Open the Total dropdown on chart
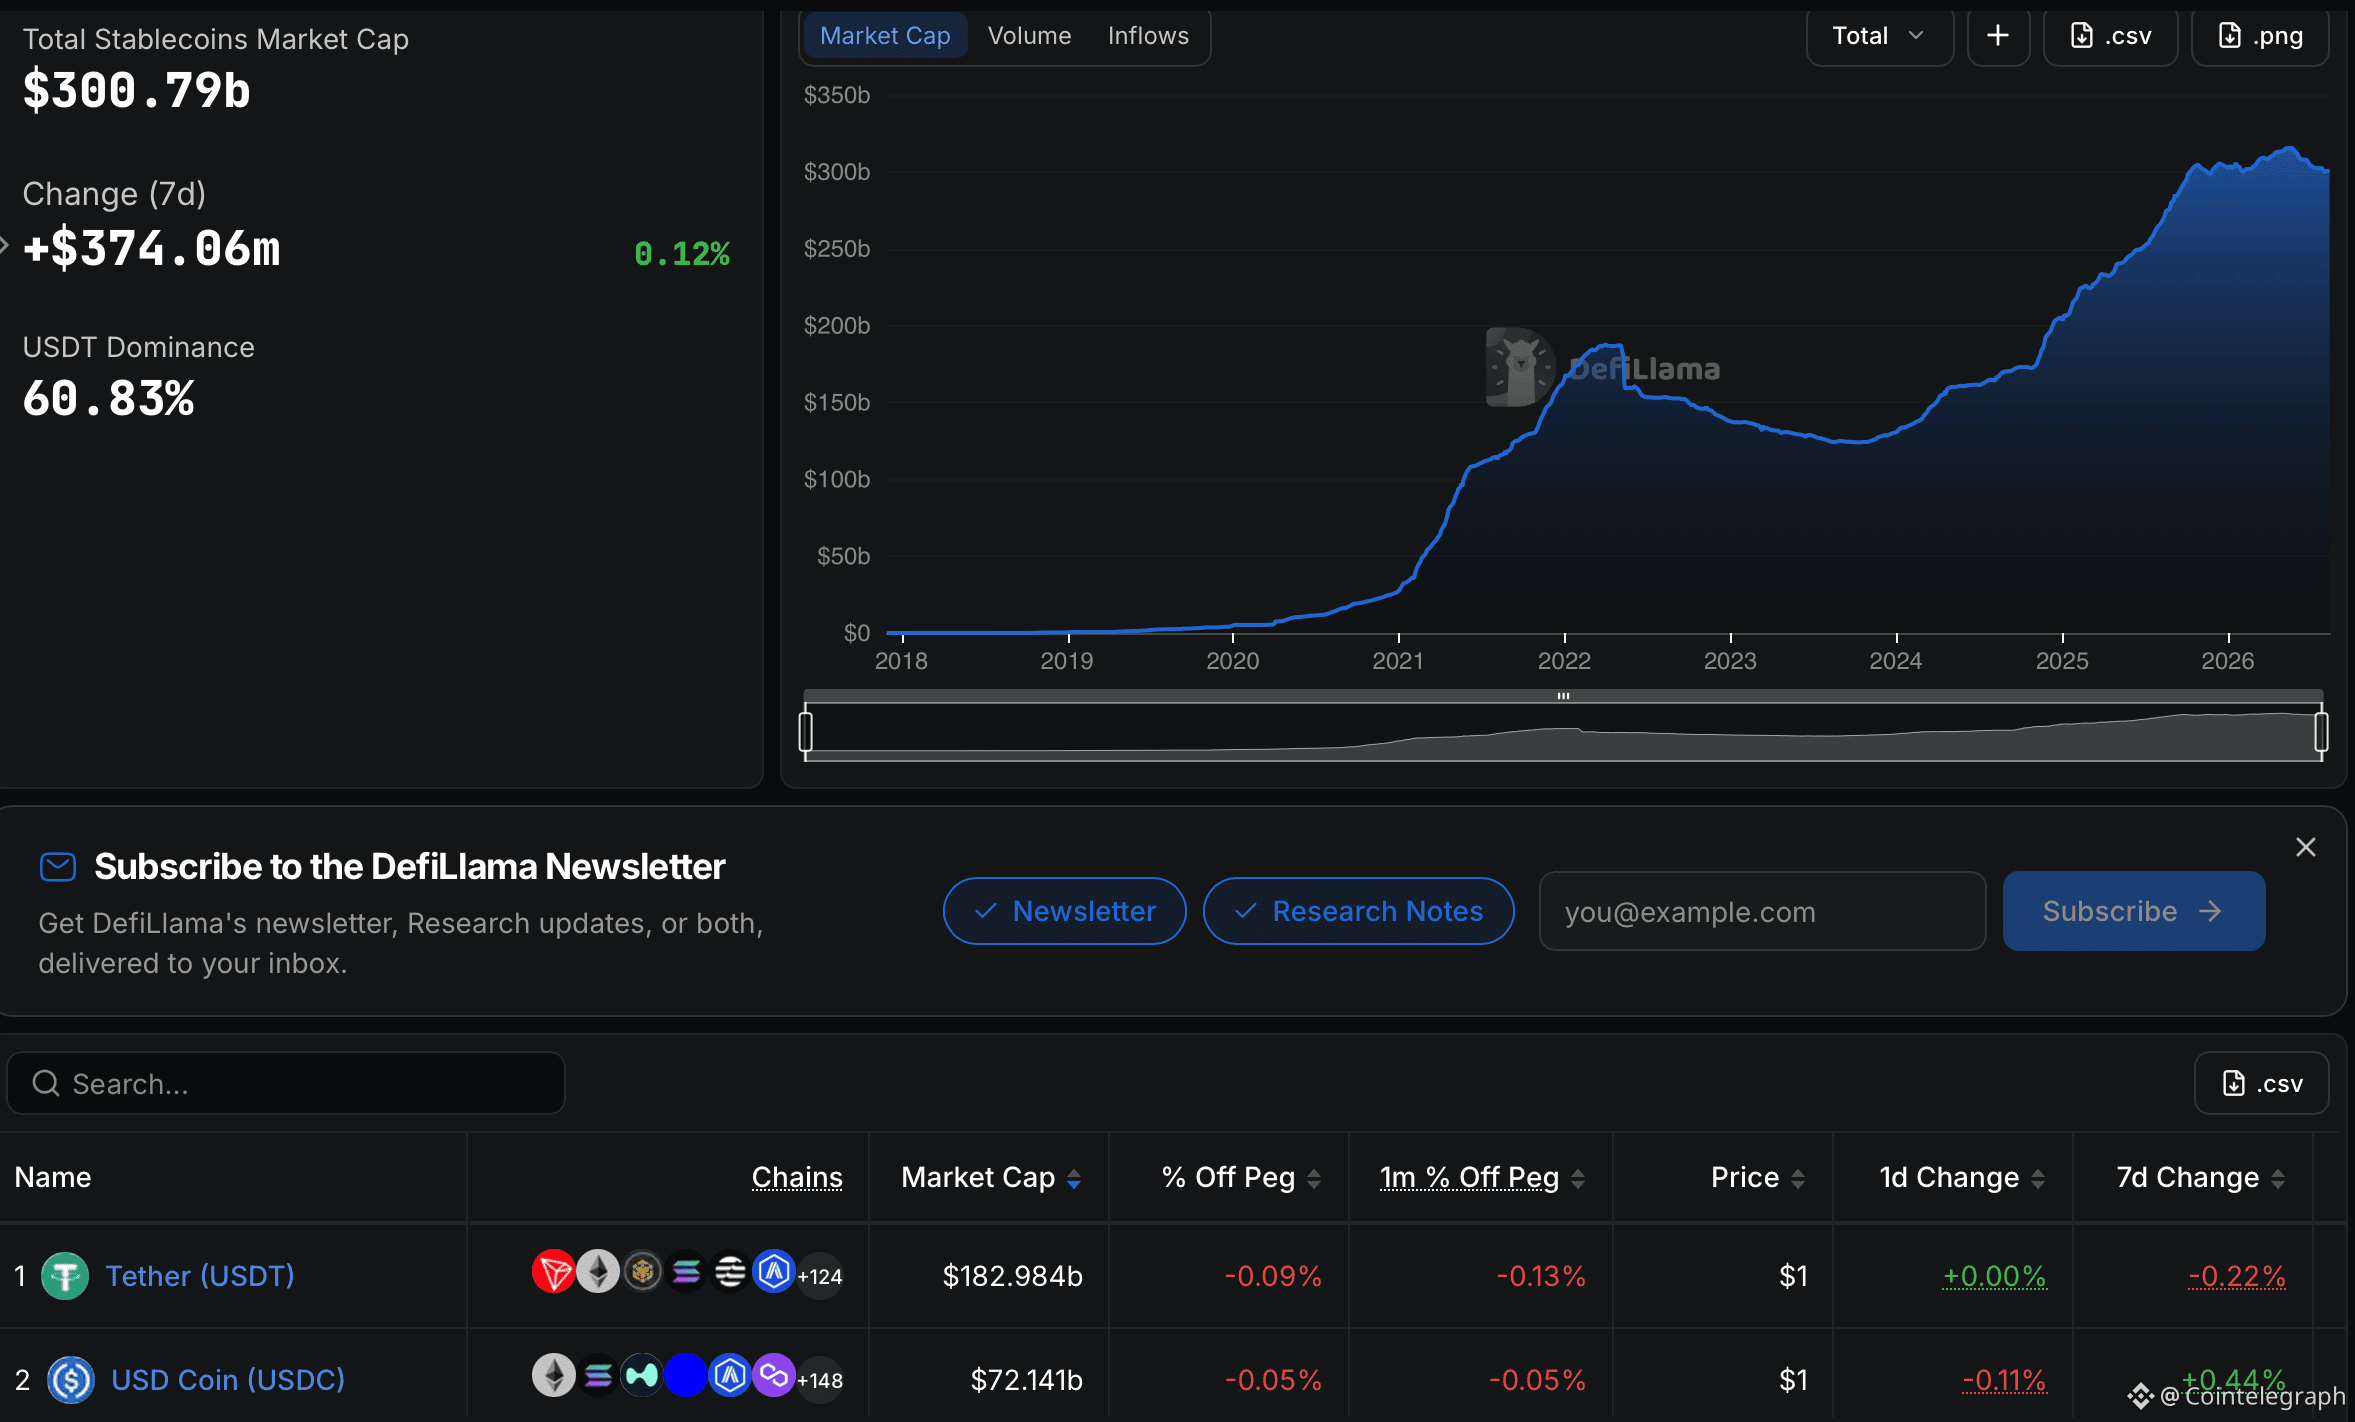Viewport: 2355px width, 1422px height. 1879,36
